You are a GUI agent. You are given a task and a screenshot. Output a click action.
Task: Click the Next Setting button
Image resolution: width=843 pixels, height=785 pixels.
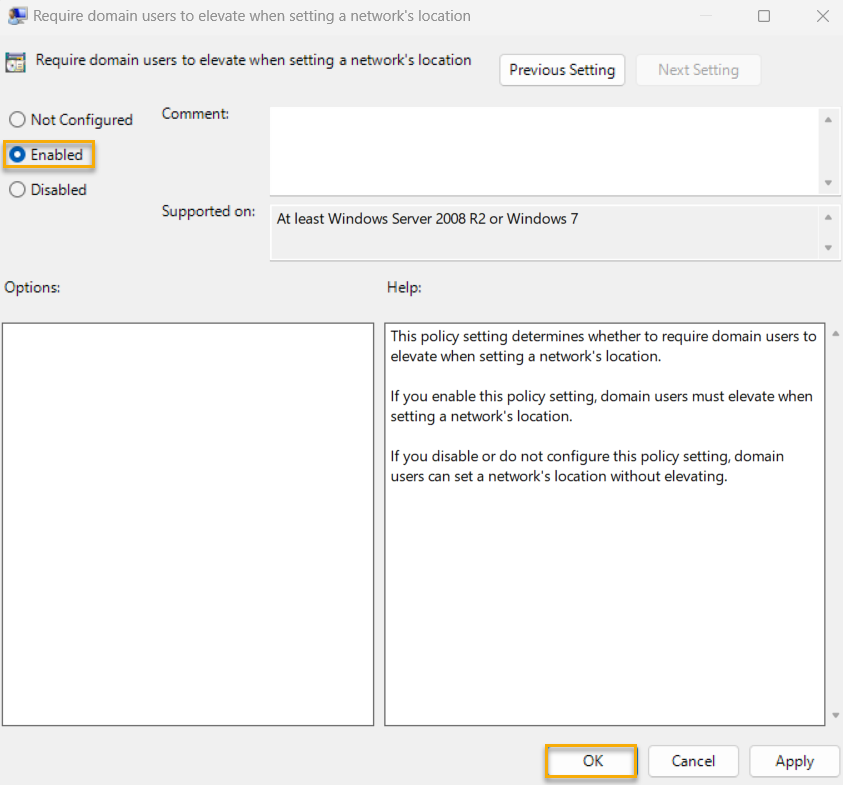pyautogui.click(x=698, y=70)
